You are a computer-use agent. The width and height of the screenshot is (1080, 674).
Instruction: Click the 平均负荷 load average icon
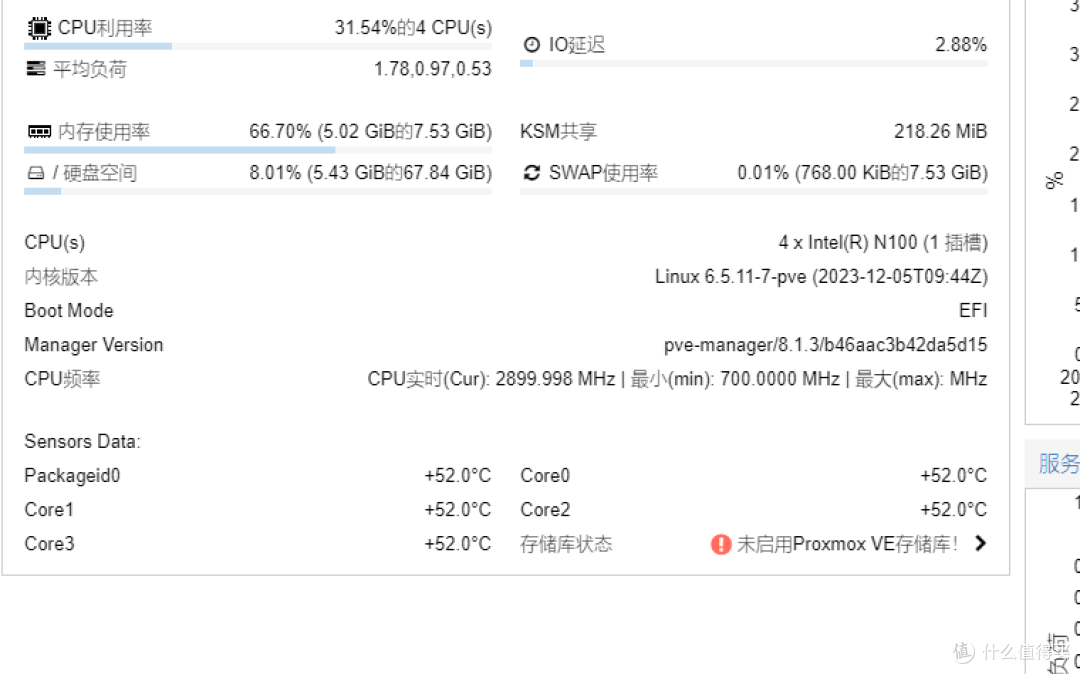[36, 68]
